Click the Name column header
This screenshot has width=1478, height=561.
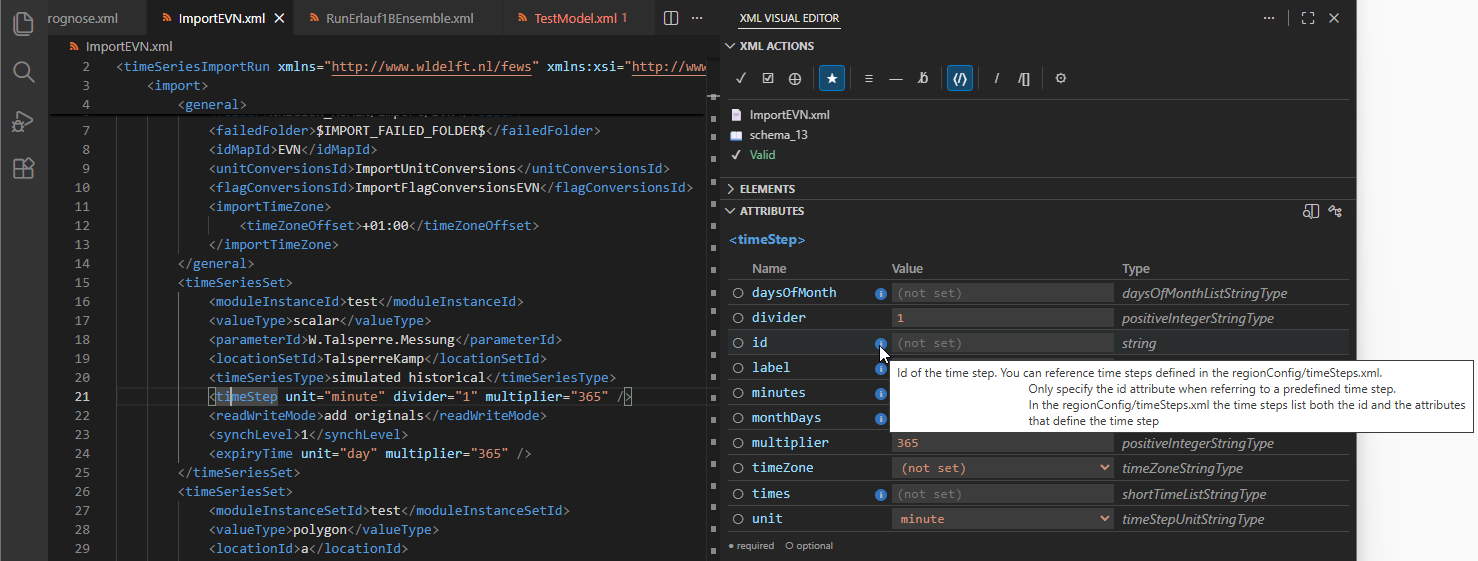point(769,269)
